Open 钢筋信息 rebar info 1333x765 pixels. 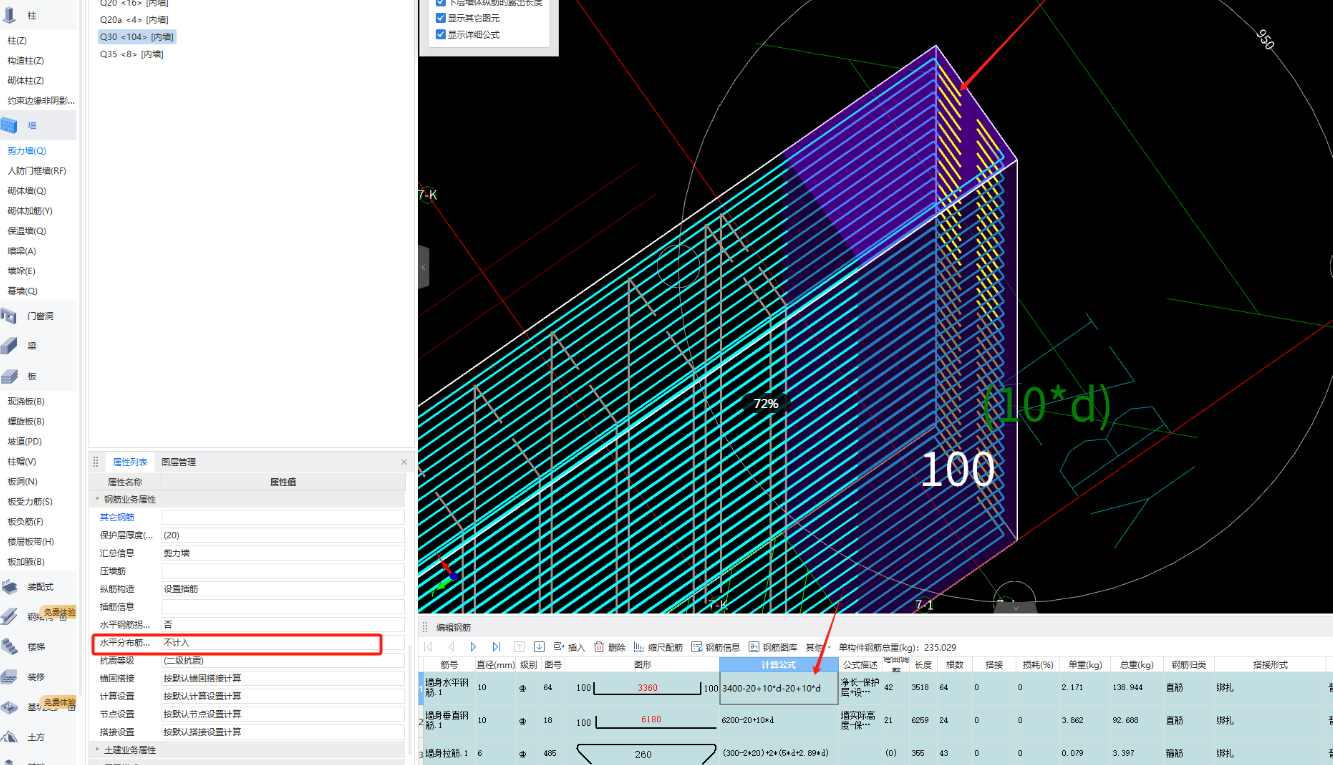(x=716, y=647)
